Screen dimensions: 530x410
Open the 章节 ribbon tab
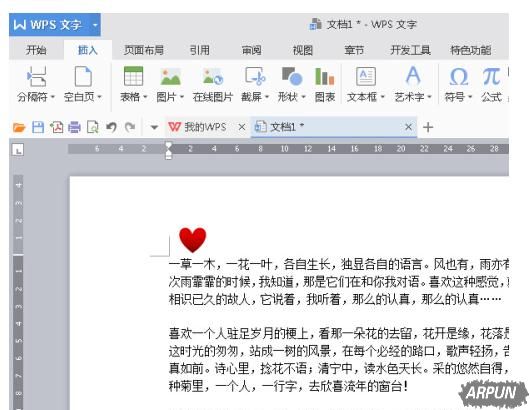pos(354,50)
